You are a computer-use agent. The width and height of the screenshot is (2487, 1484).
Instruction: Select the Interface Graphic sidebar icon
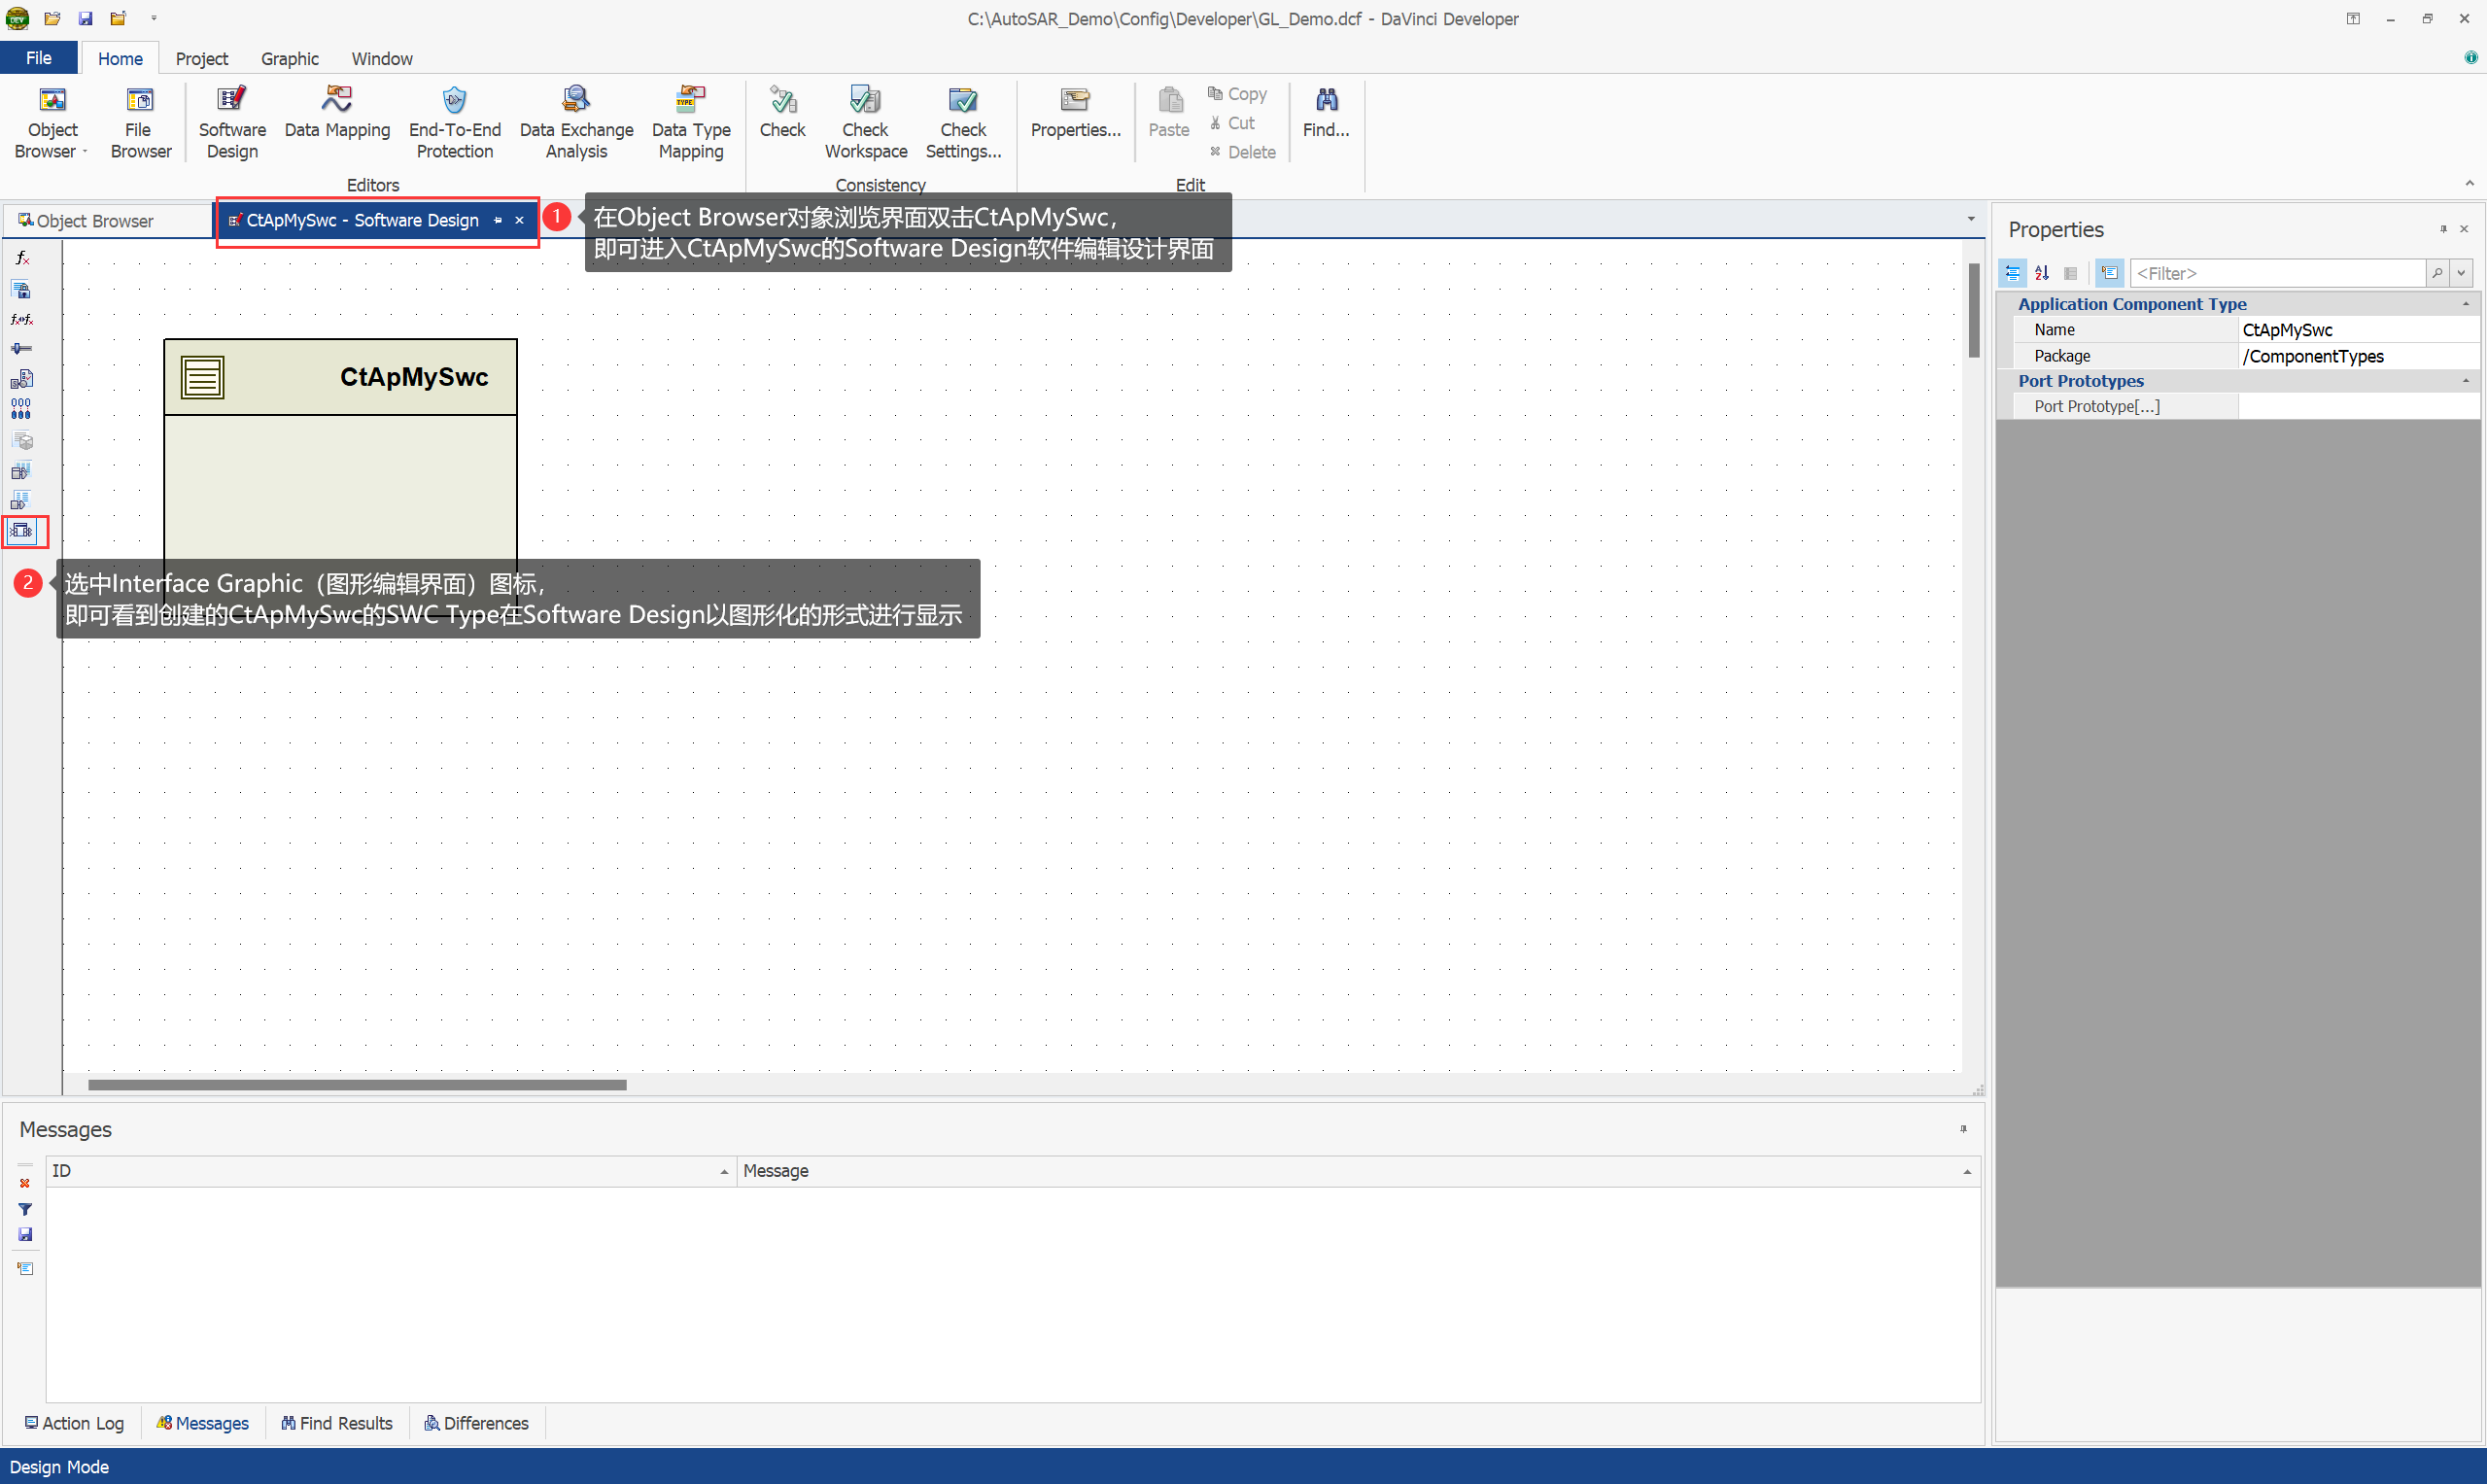22,531
